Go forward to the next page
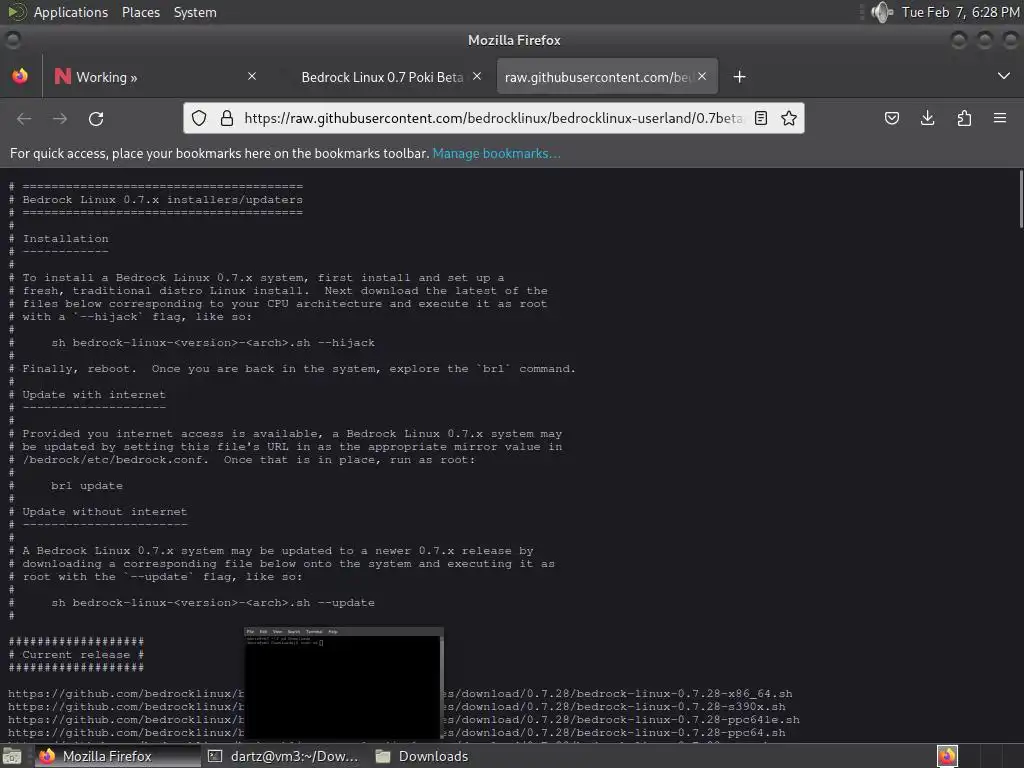The height and width of the screenshot is (768, 1024). point(60,119)
